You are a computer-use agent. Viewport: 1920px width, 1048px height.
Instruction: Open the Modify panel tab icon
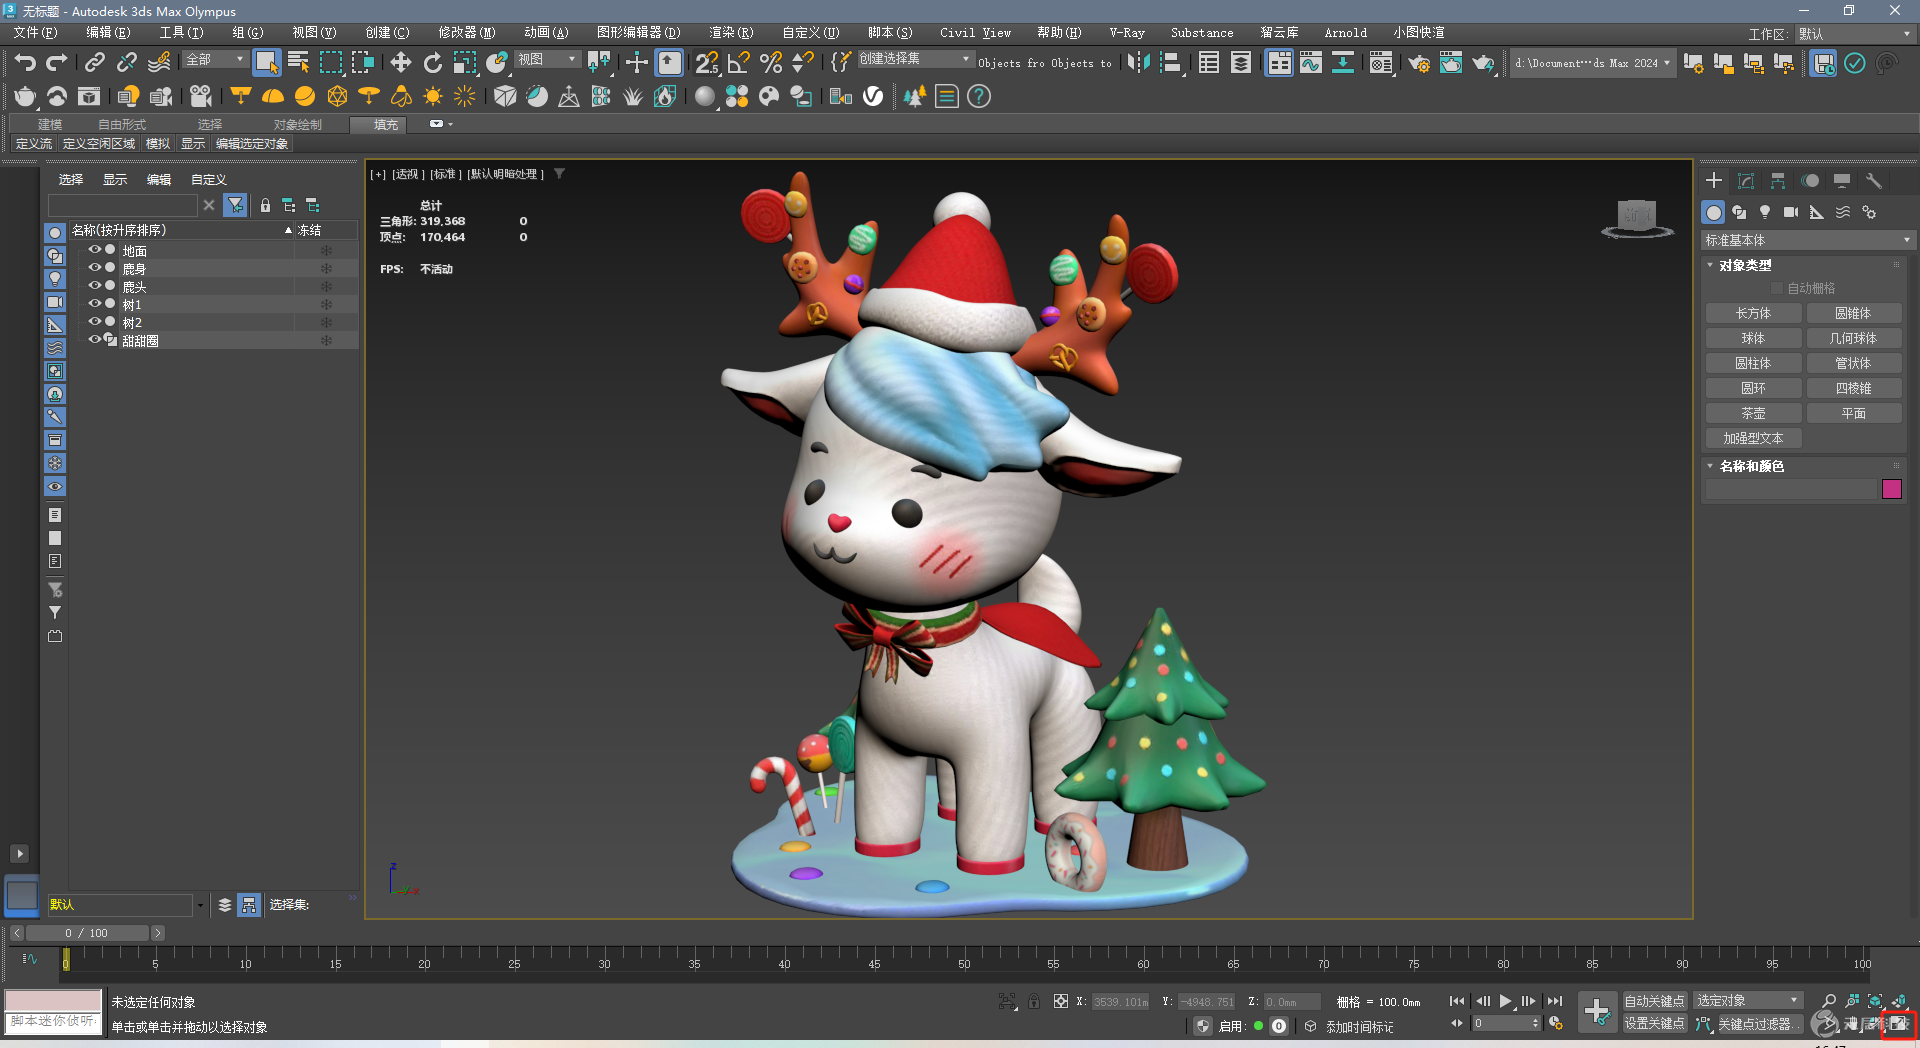pyautogui.click(x=1746, y=181)
